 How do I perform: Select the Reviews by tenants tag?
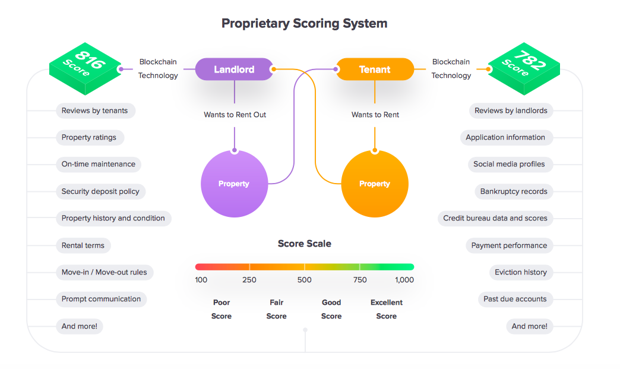tap(95, 111)
